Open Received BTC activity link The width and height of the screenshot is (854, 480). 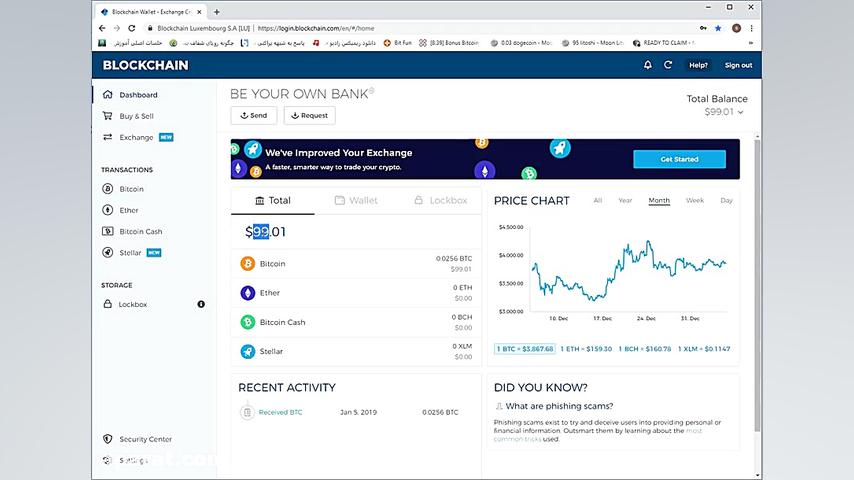coord(280,412)
